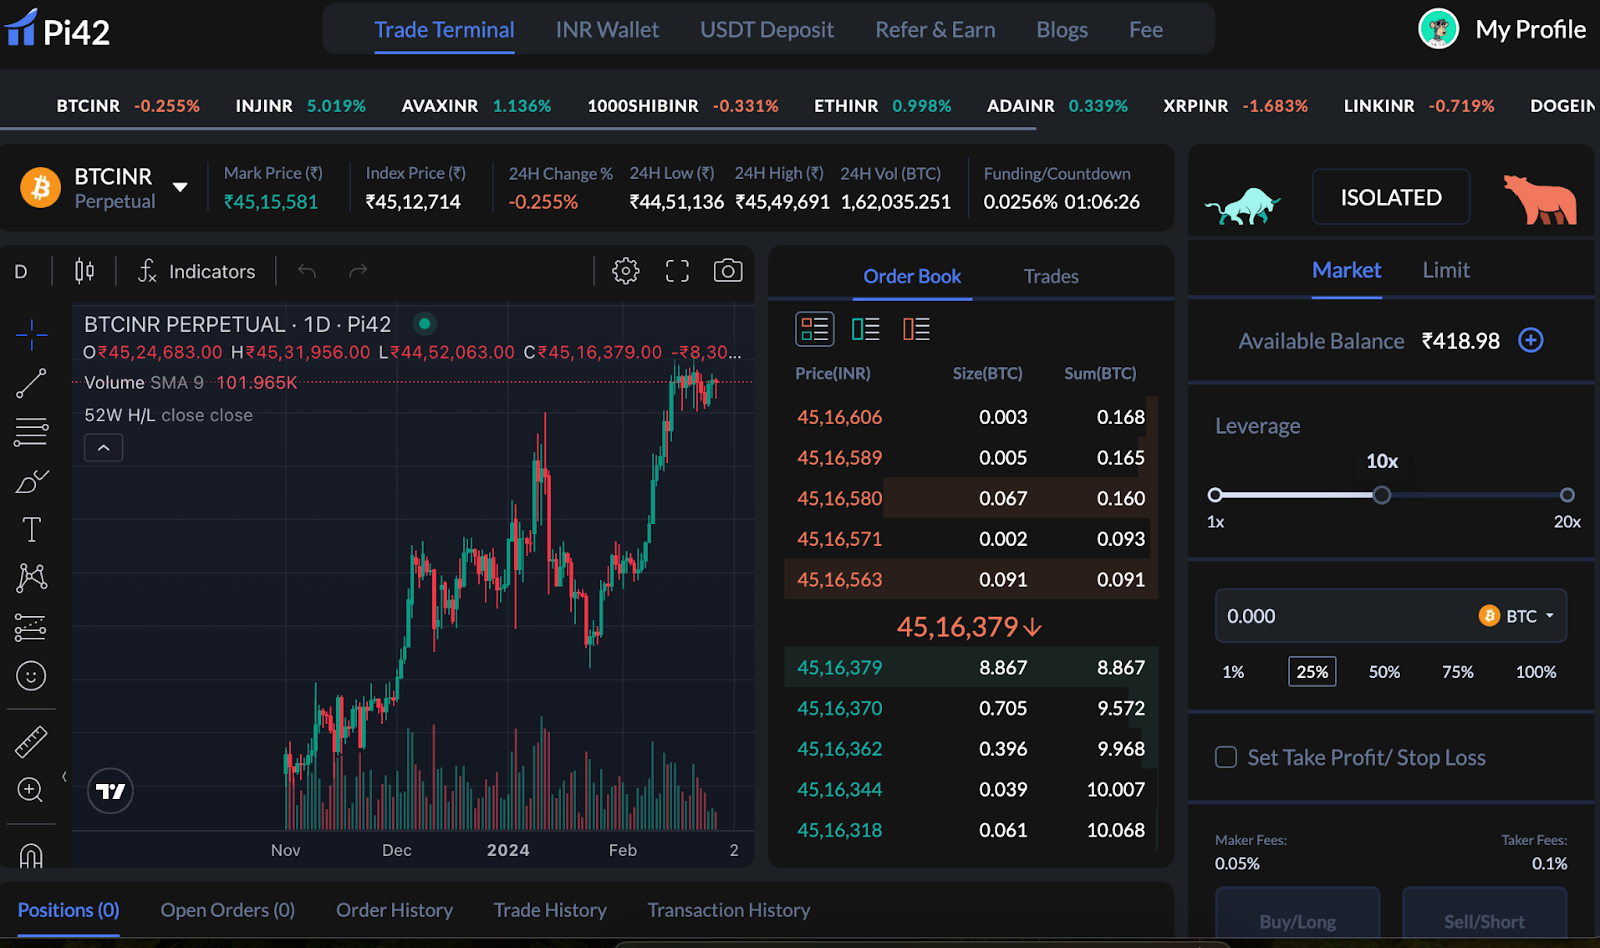The image size is (1600, 948).
Task: Open USDT Deposit page
Action: pyautogui.click(x=767, y=30)
